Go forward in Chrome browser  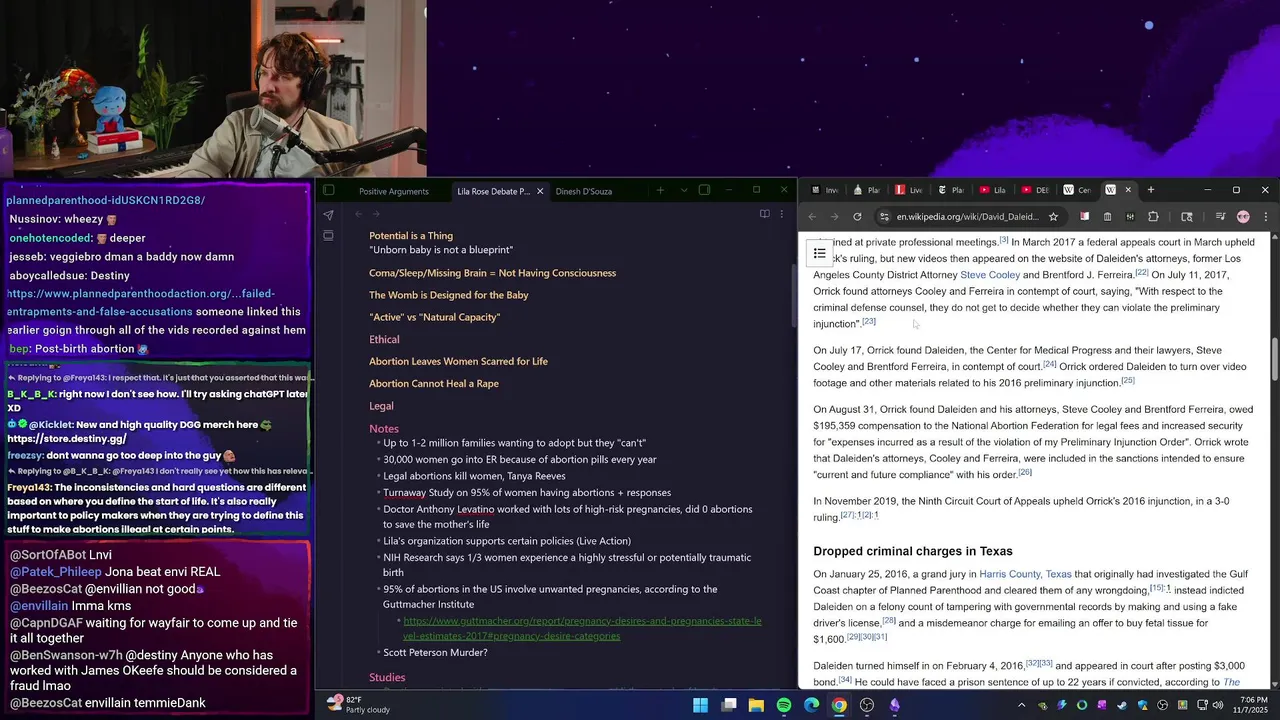[834, 216]
